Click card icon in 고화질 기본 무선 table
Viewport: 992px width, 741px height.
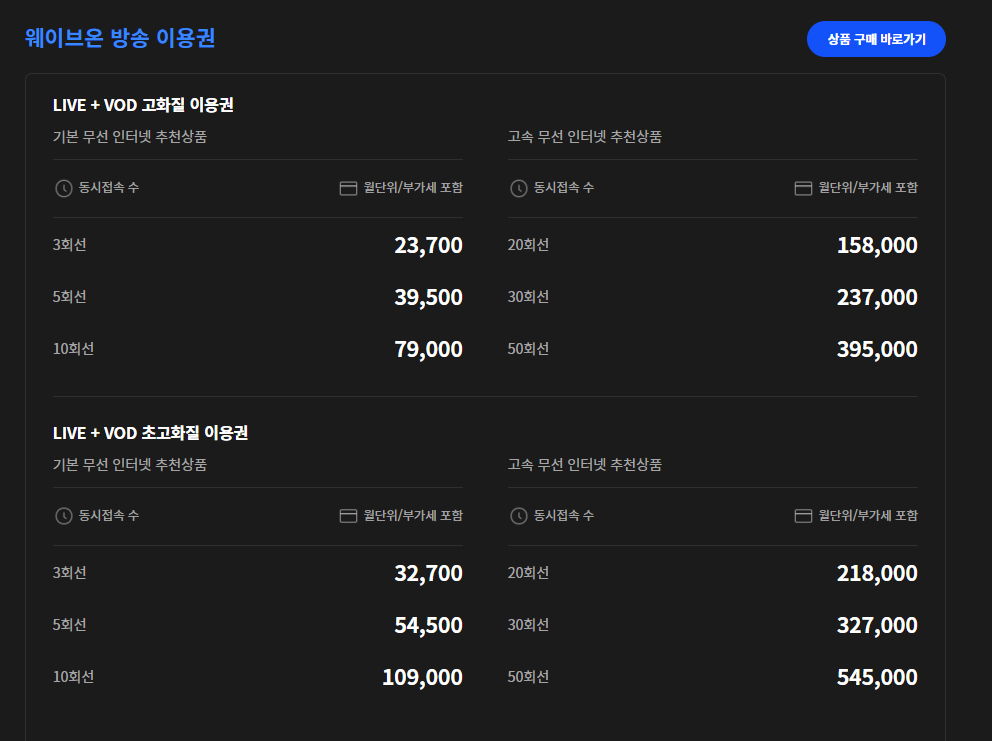348,188
